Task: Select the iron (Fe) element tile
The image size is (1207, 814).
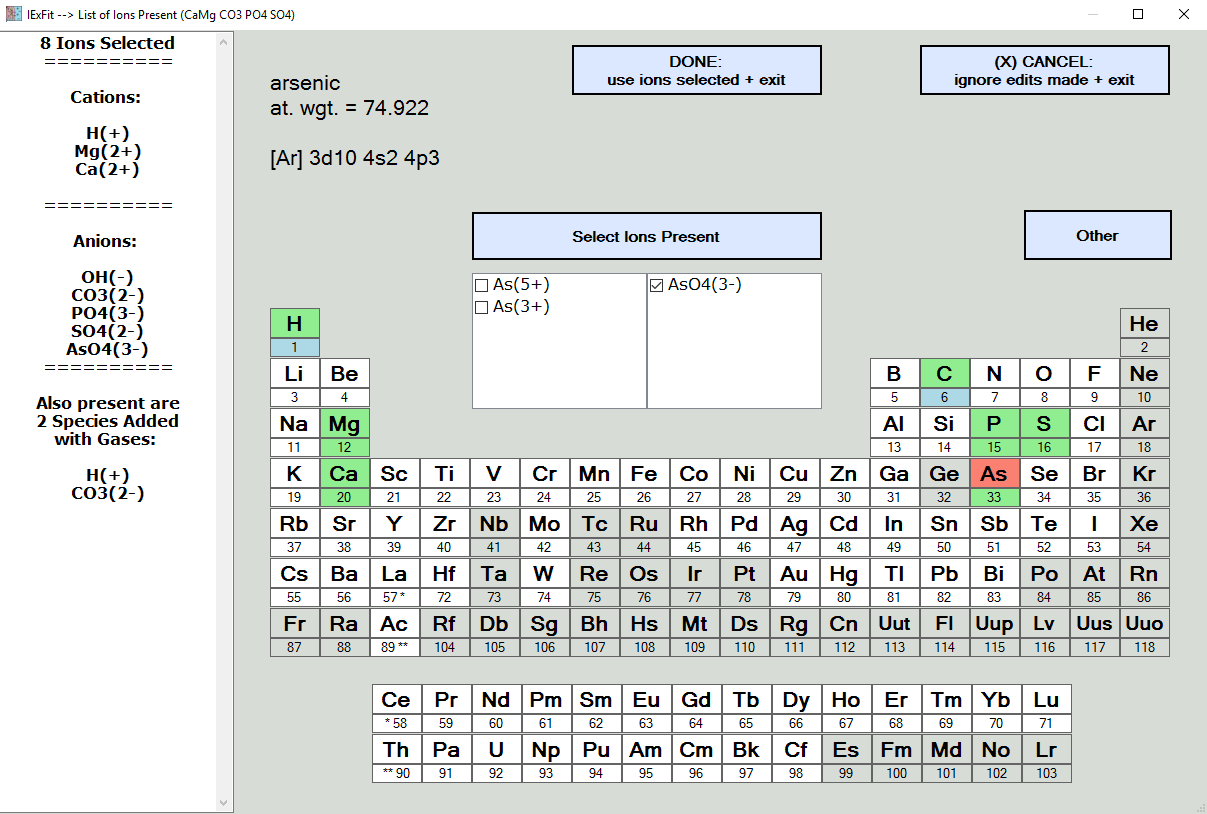Action: pyautogui.click(x=644, y=474)
